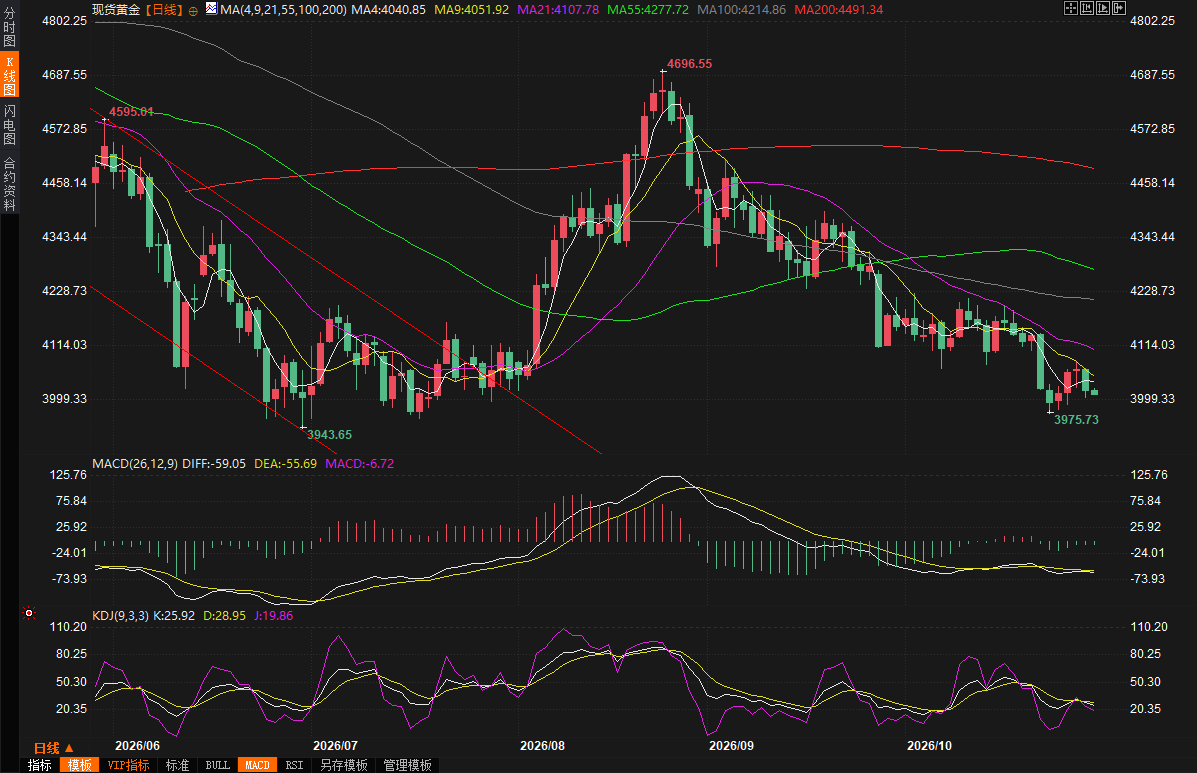Click the panel export arrow icon
Image resolution: width=1197 pixels, height=773 pixels.
click(x=1118, y=8)
